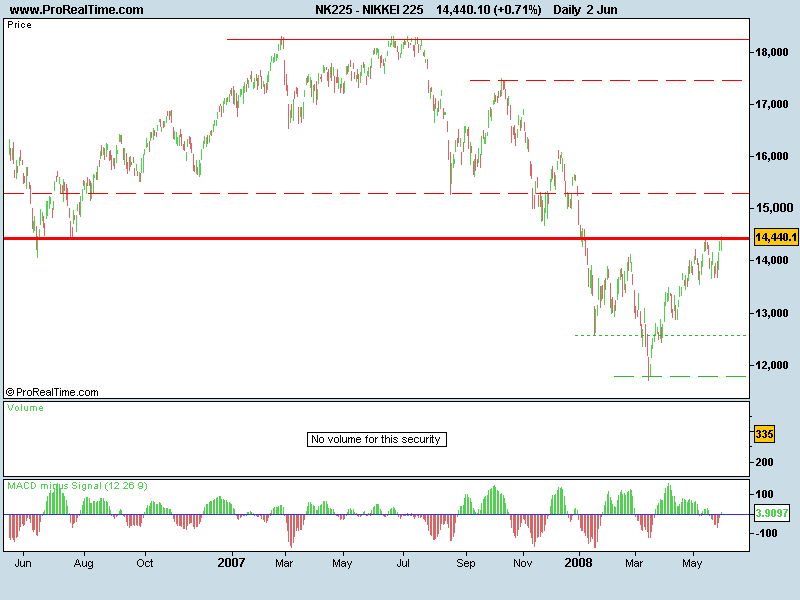Click the -100 MACD axis label
Screen dimensions: 800x600
click(765, 533)
